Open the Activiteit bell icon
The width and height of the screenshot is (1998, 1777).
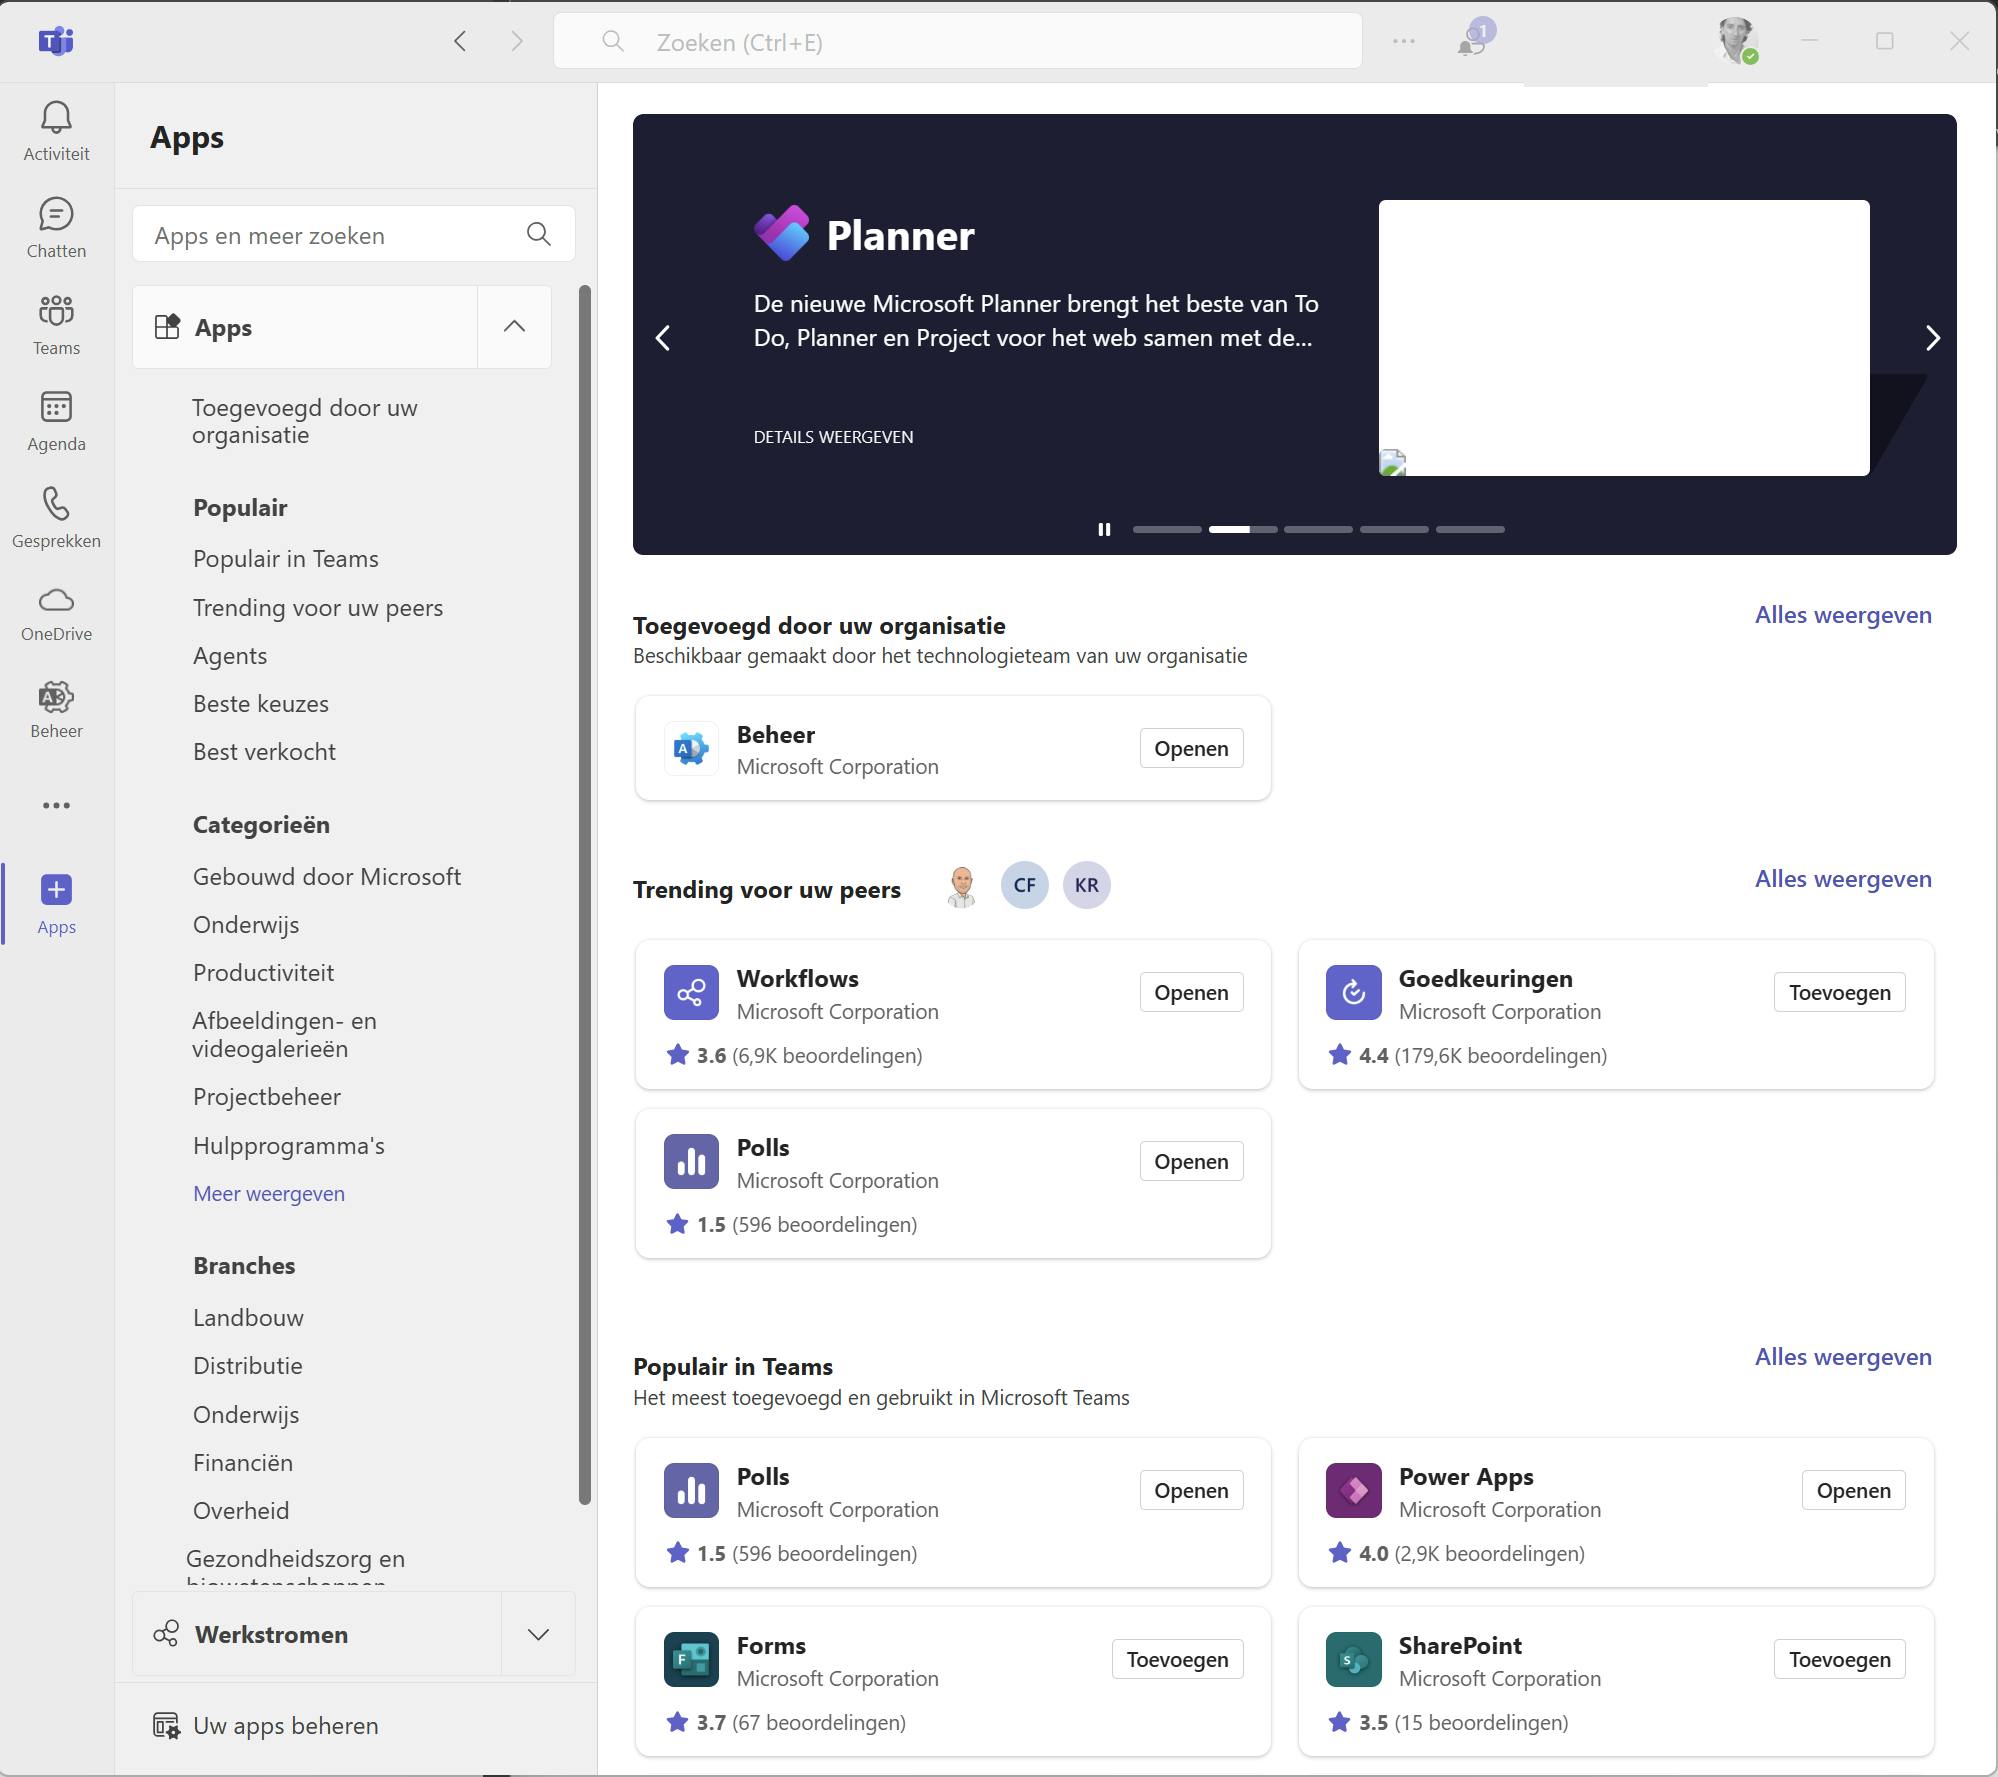56,130
